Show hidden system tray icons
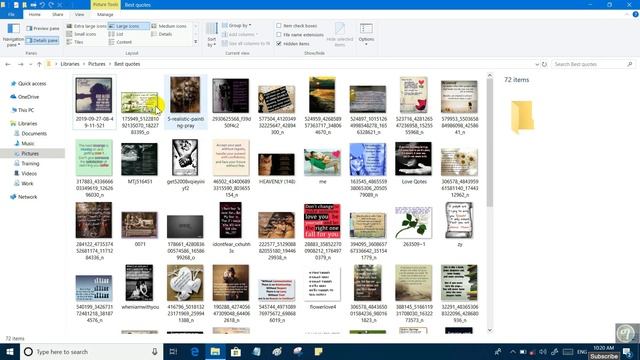Image resolution: width=640 pixels, height=360 pixels. (513, 351)
